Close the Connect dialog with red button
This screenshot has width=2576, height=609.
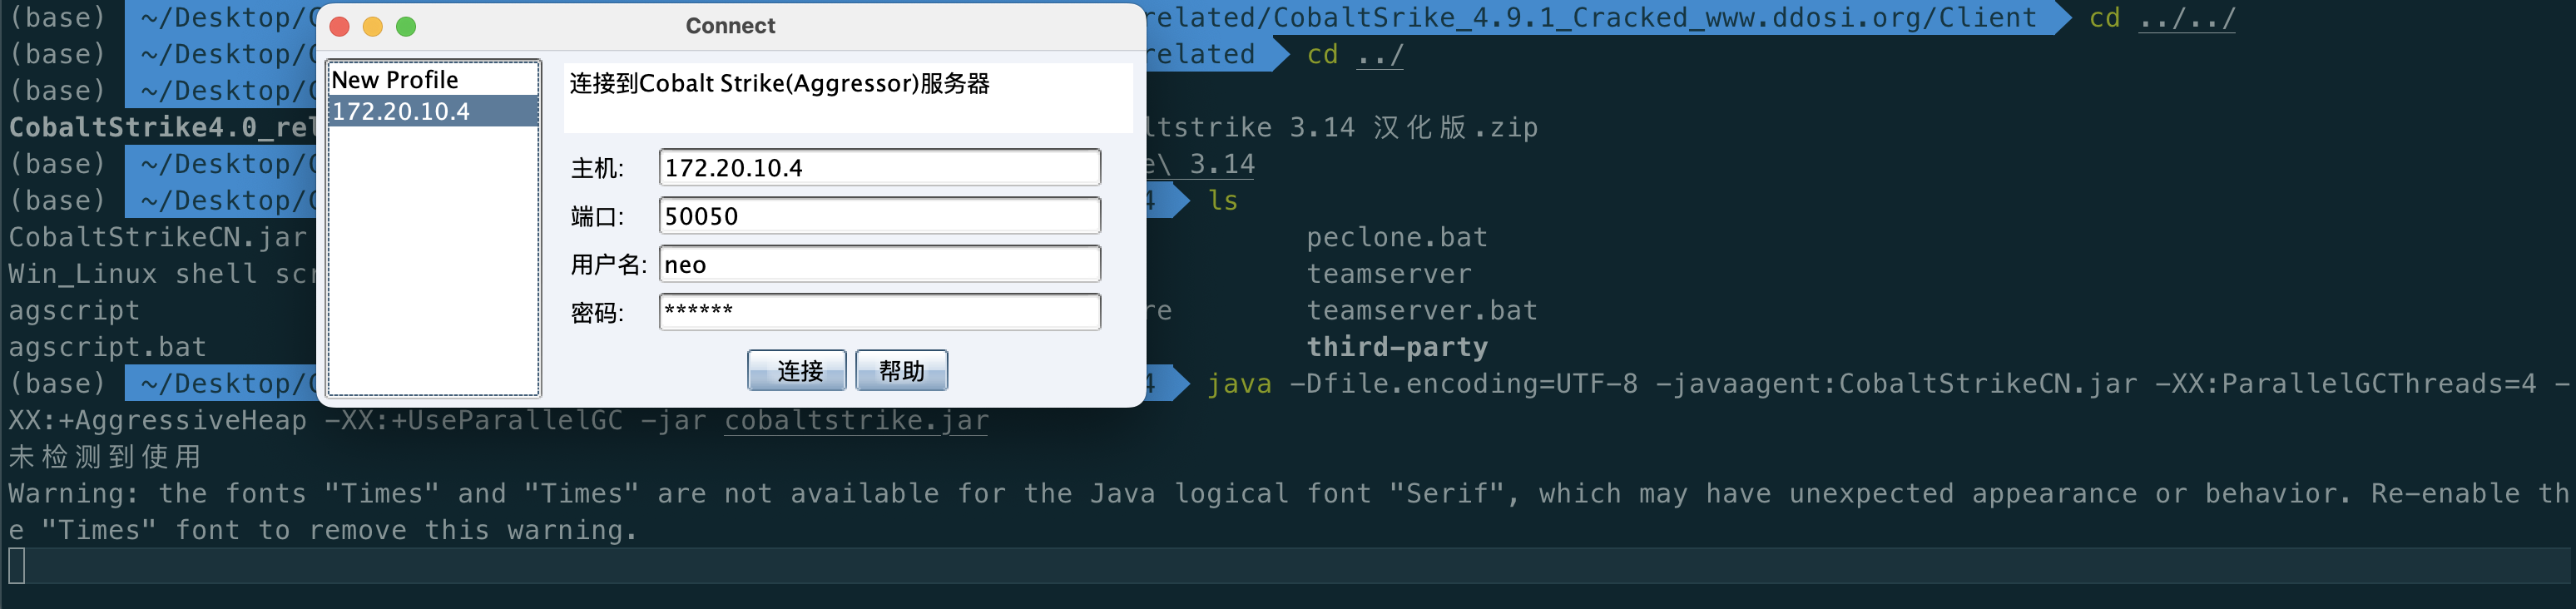pyautogui.click(x=339, y=27)
